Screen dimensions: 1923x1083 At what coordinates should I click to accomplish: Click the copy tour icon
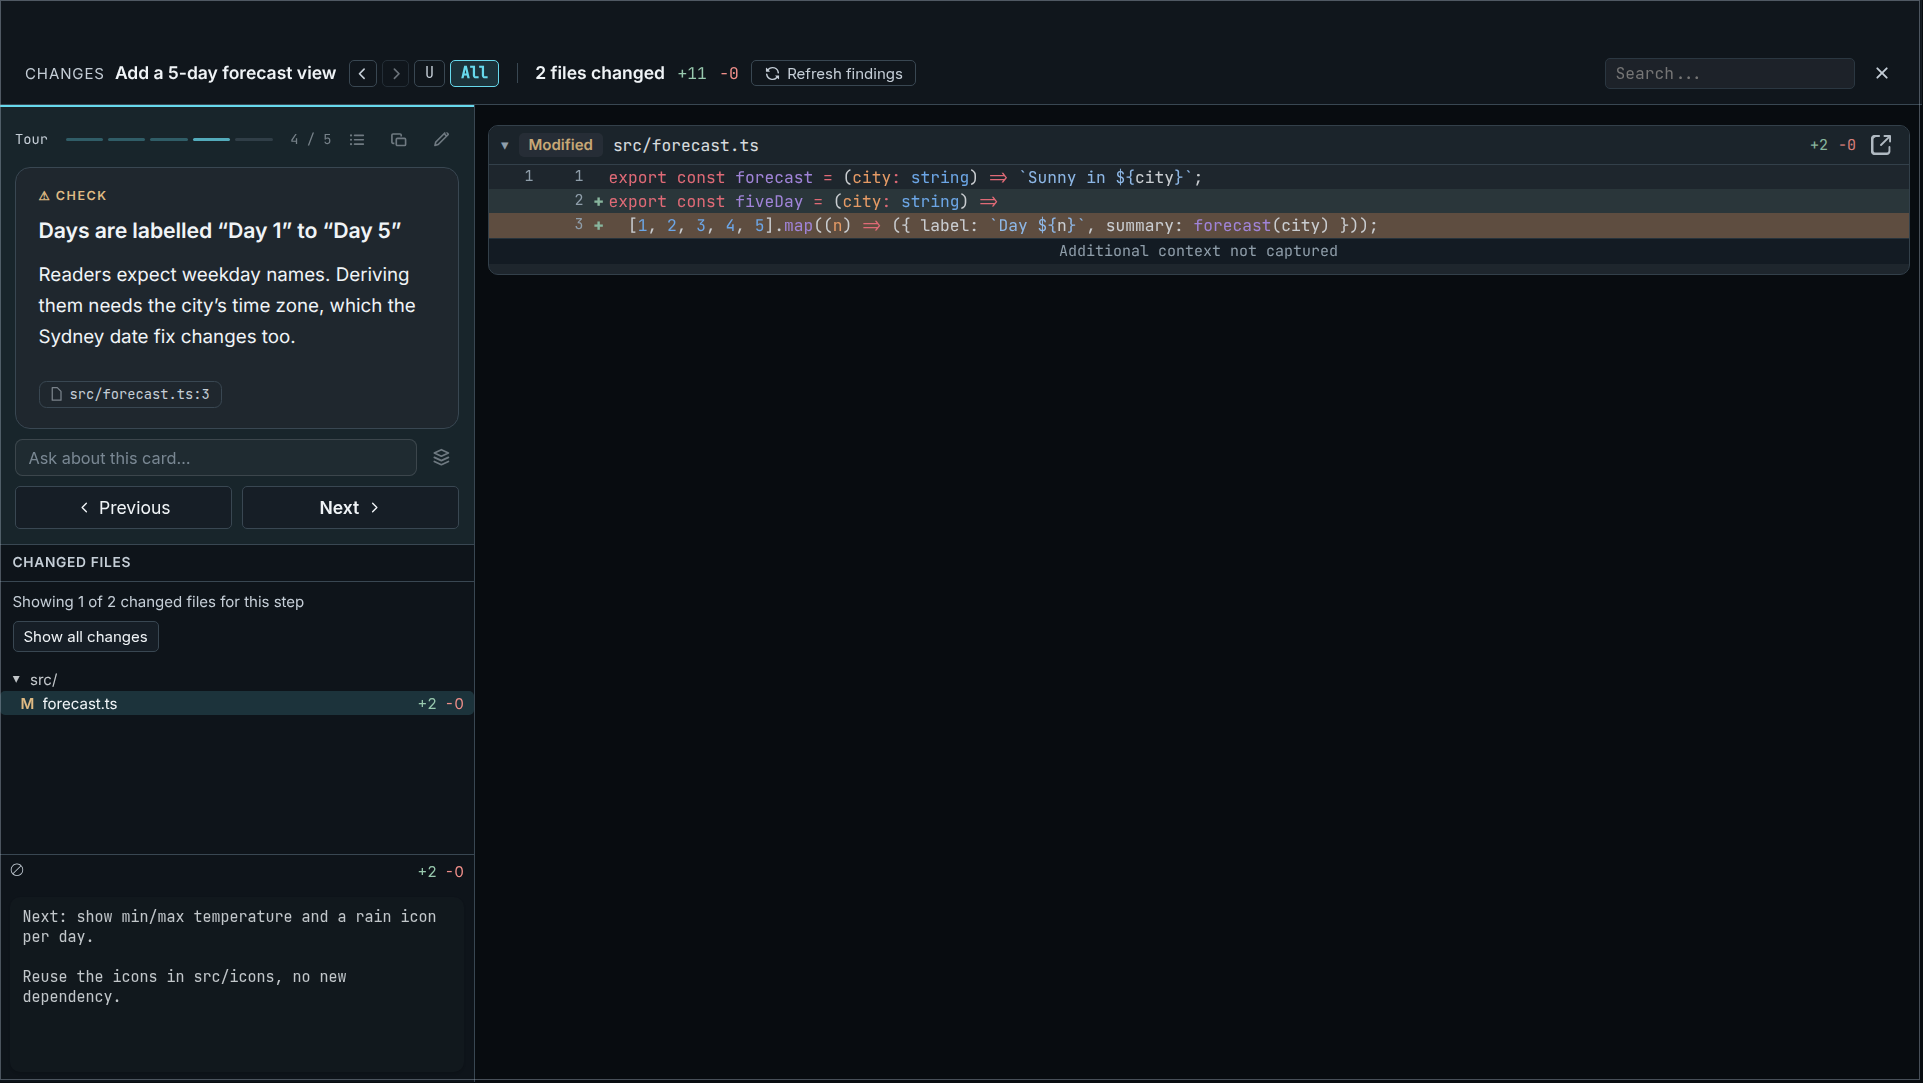pos(399,139)
